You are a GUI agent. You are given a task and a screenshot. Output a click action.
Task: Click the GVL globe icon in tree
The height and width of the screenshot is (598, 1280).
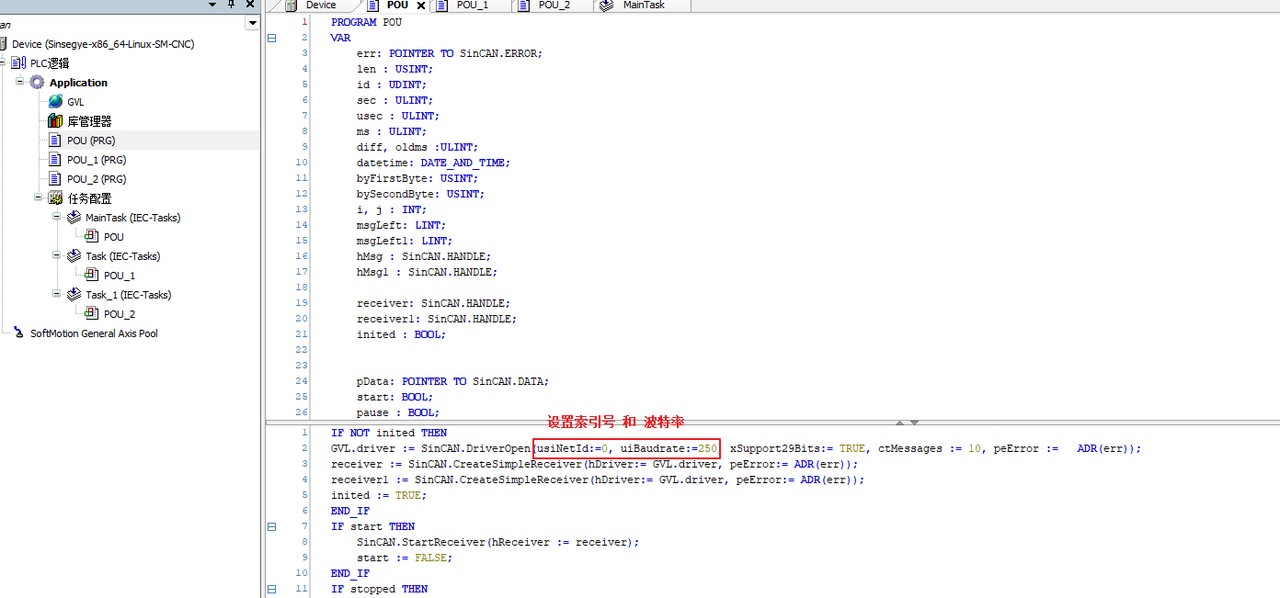[56, 102]
